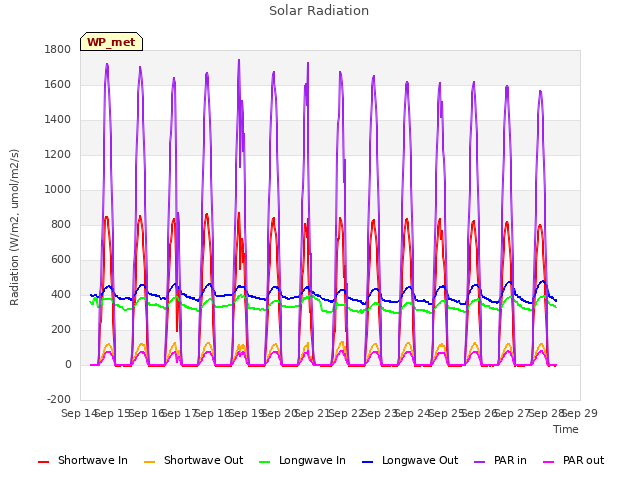The width and height of the screenshot is (640, 480).
Task: Toggle the PAR in legend entry
Action: [500, 460]
